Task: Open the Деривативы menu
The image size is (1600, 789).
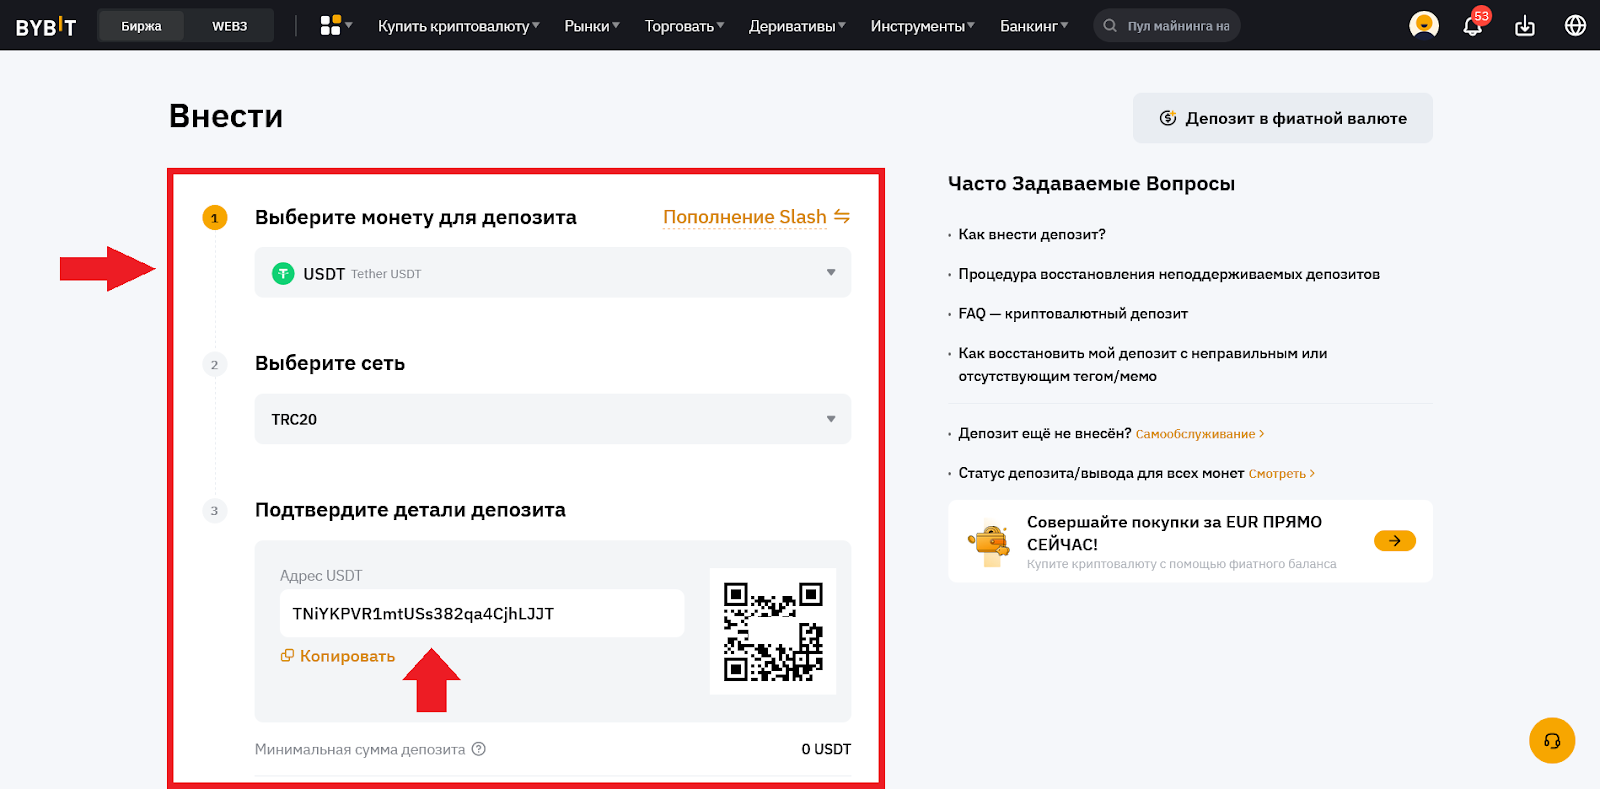Action: [796, 26]
